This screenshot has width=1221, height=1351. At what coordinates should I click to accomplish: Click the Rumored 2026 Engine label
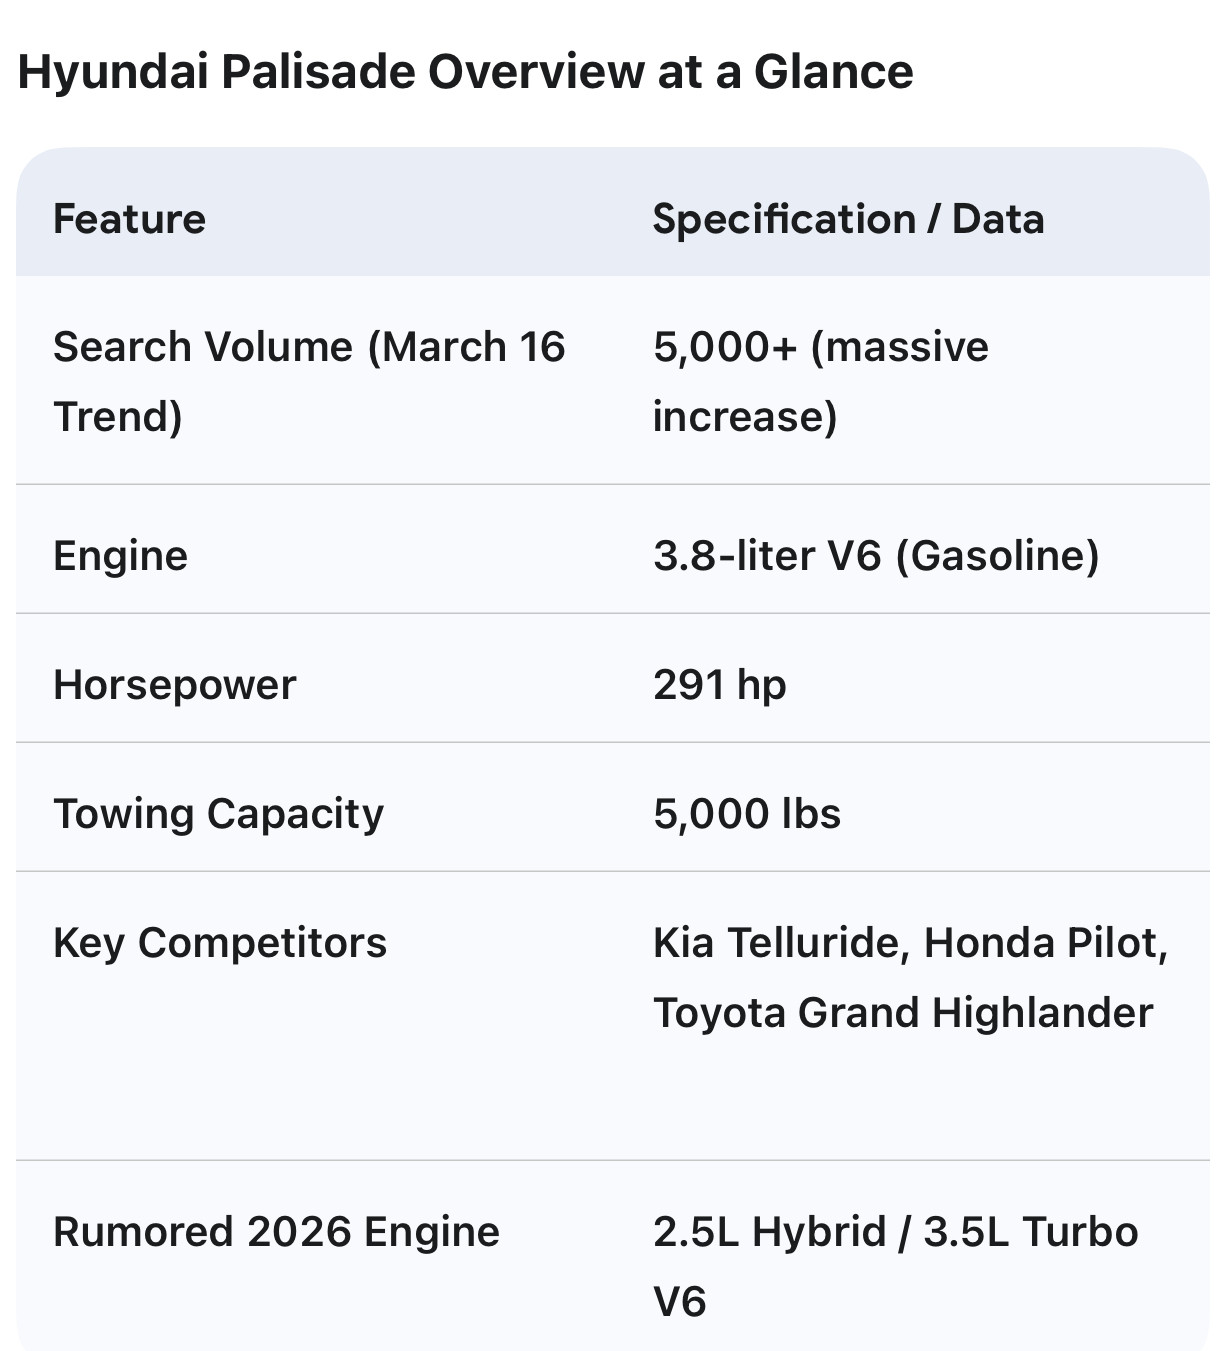276,1232
